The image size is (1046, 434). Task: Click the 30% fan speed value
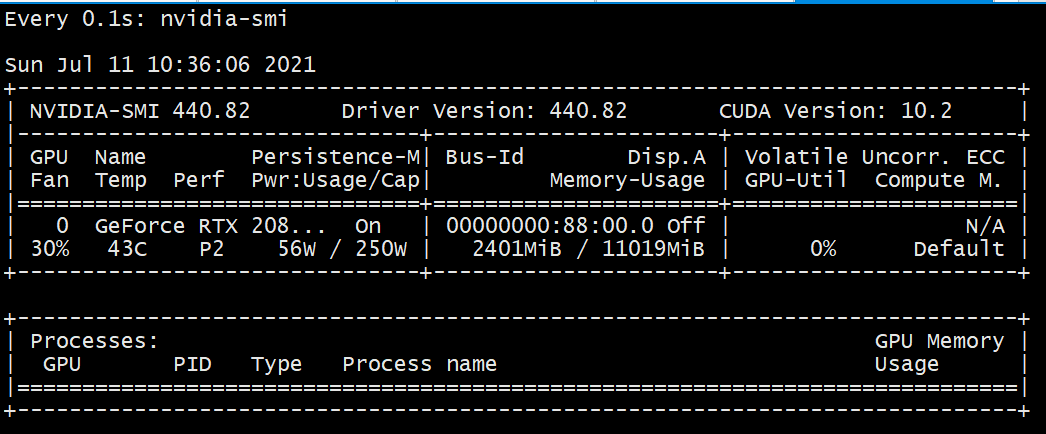50,249
